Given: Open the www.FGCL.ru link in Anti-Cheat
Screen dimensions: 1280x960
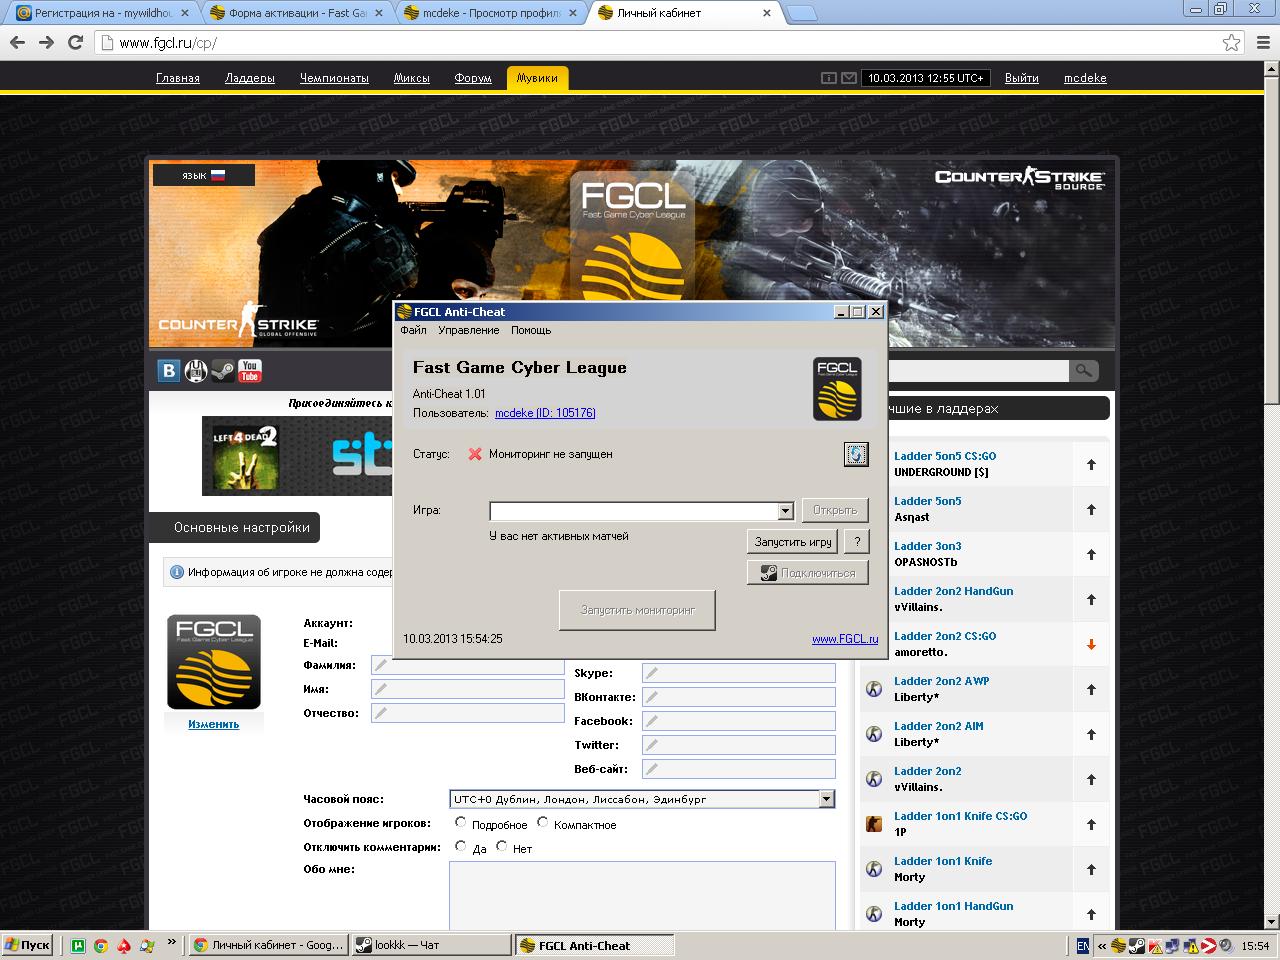Looking at the screenshot, I should 845,639.
